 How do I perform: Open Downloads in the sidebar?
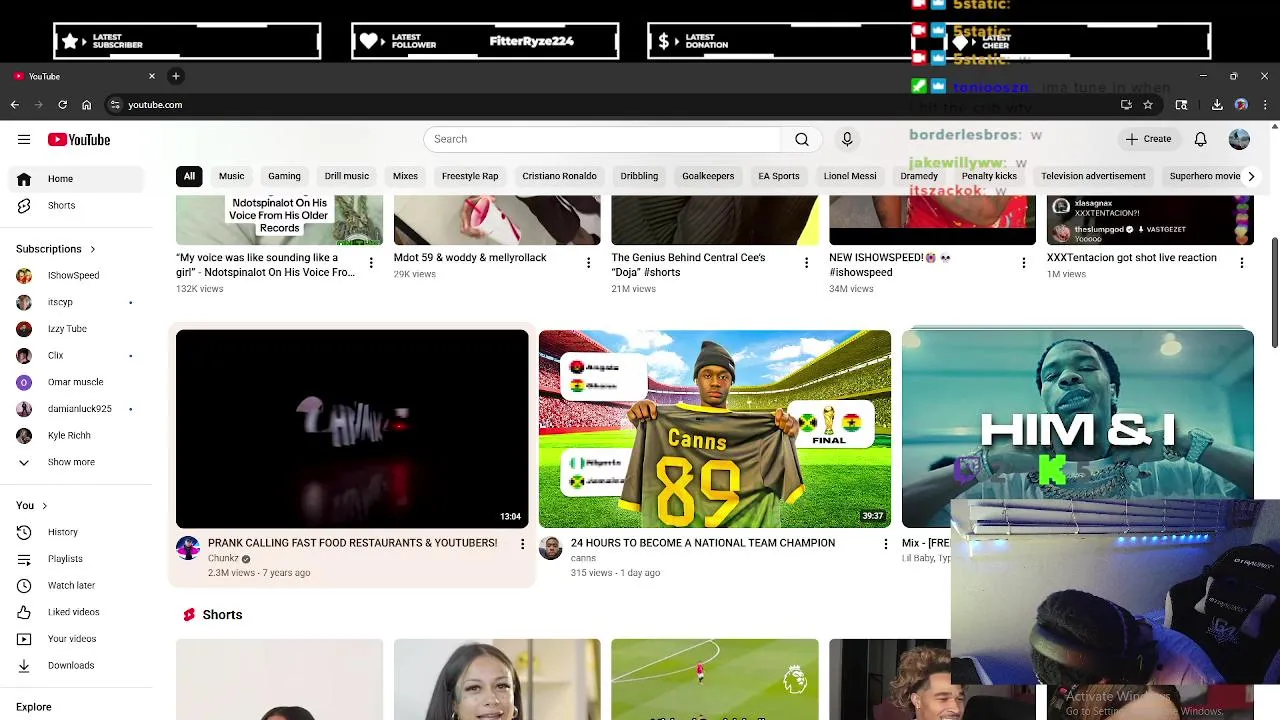click(76, 665)
